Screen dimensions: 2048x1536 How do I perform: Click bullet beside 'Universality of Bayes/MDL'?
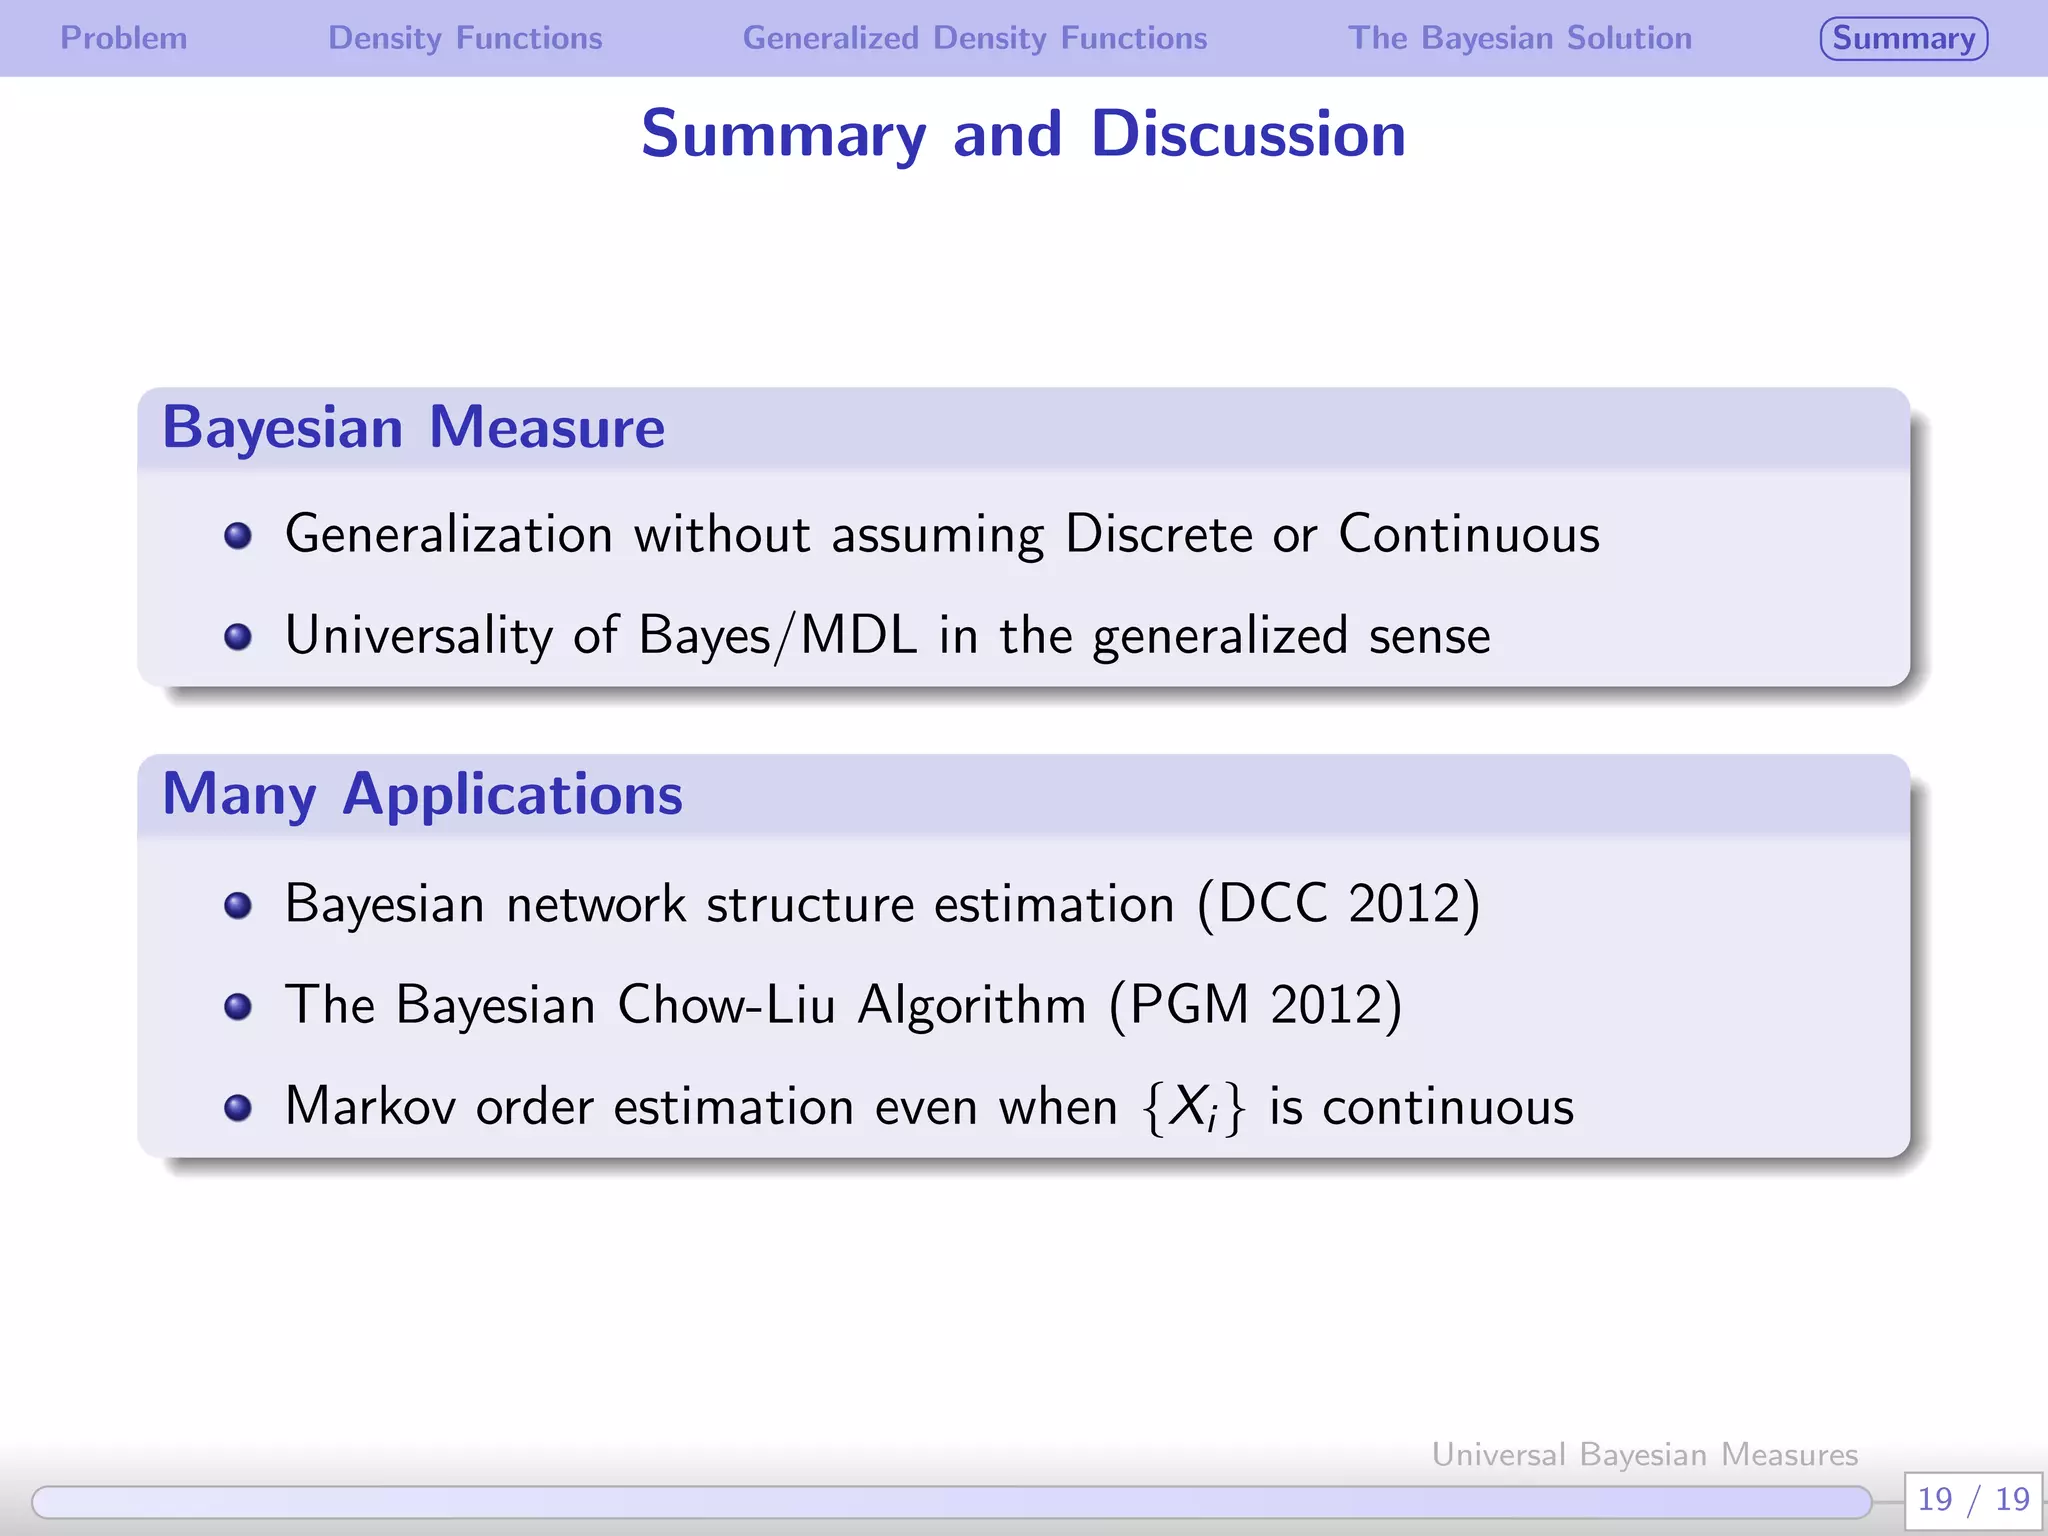coord(238,637)
